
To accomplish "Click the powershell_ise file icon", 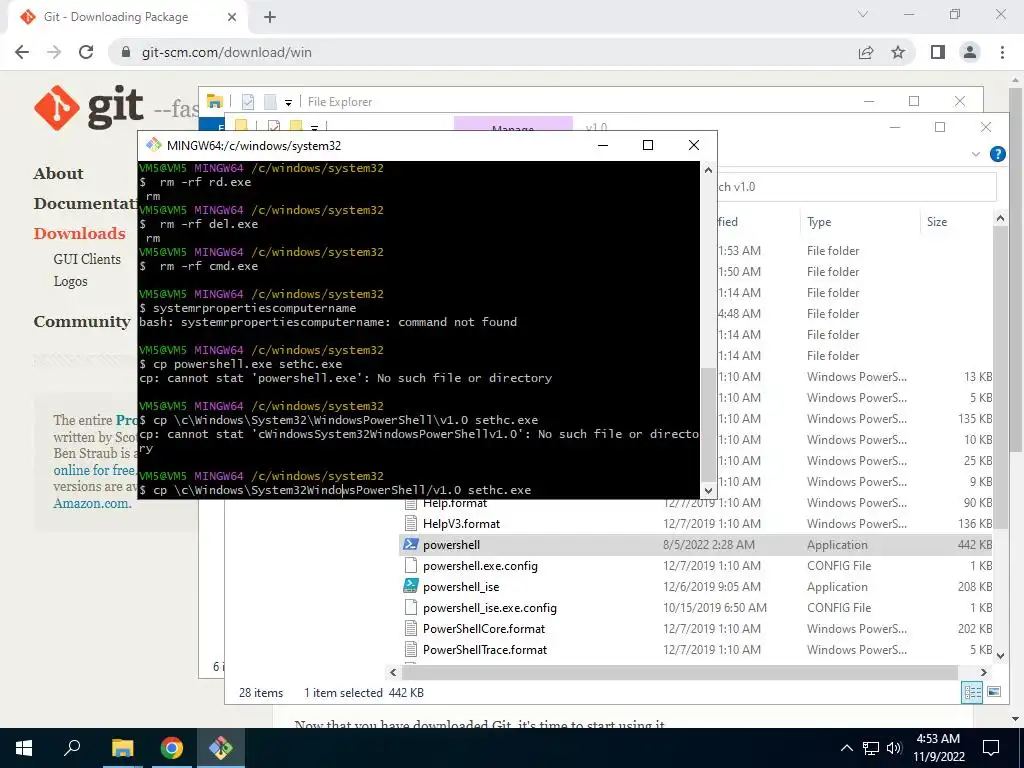I will (411, 586).
